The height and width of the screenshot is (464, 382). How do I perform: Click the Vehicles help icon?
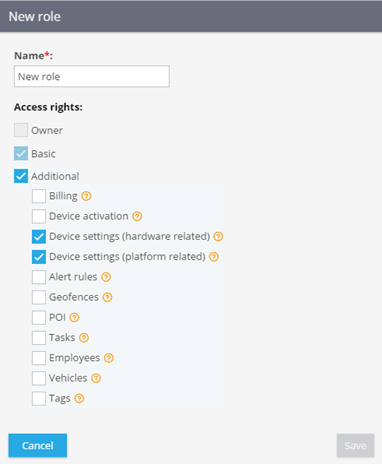[96, 378]
